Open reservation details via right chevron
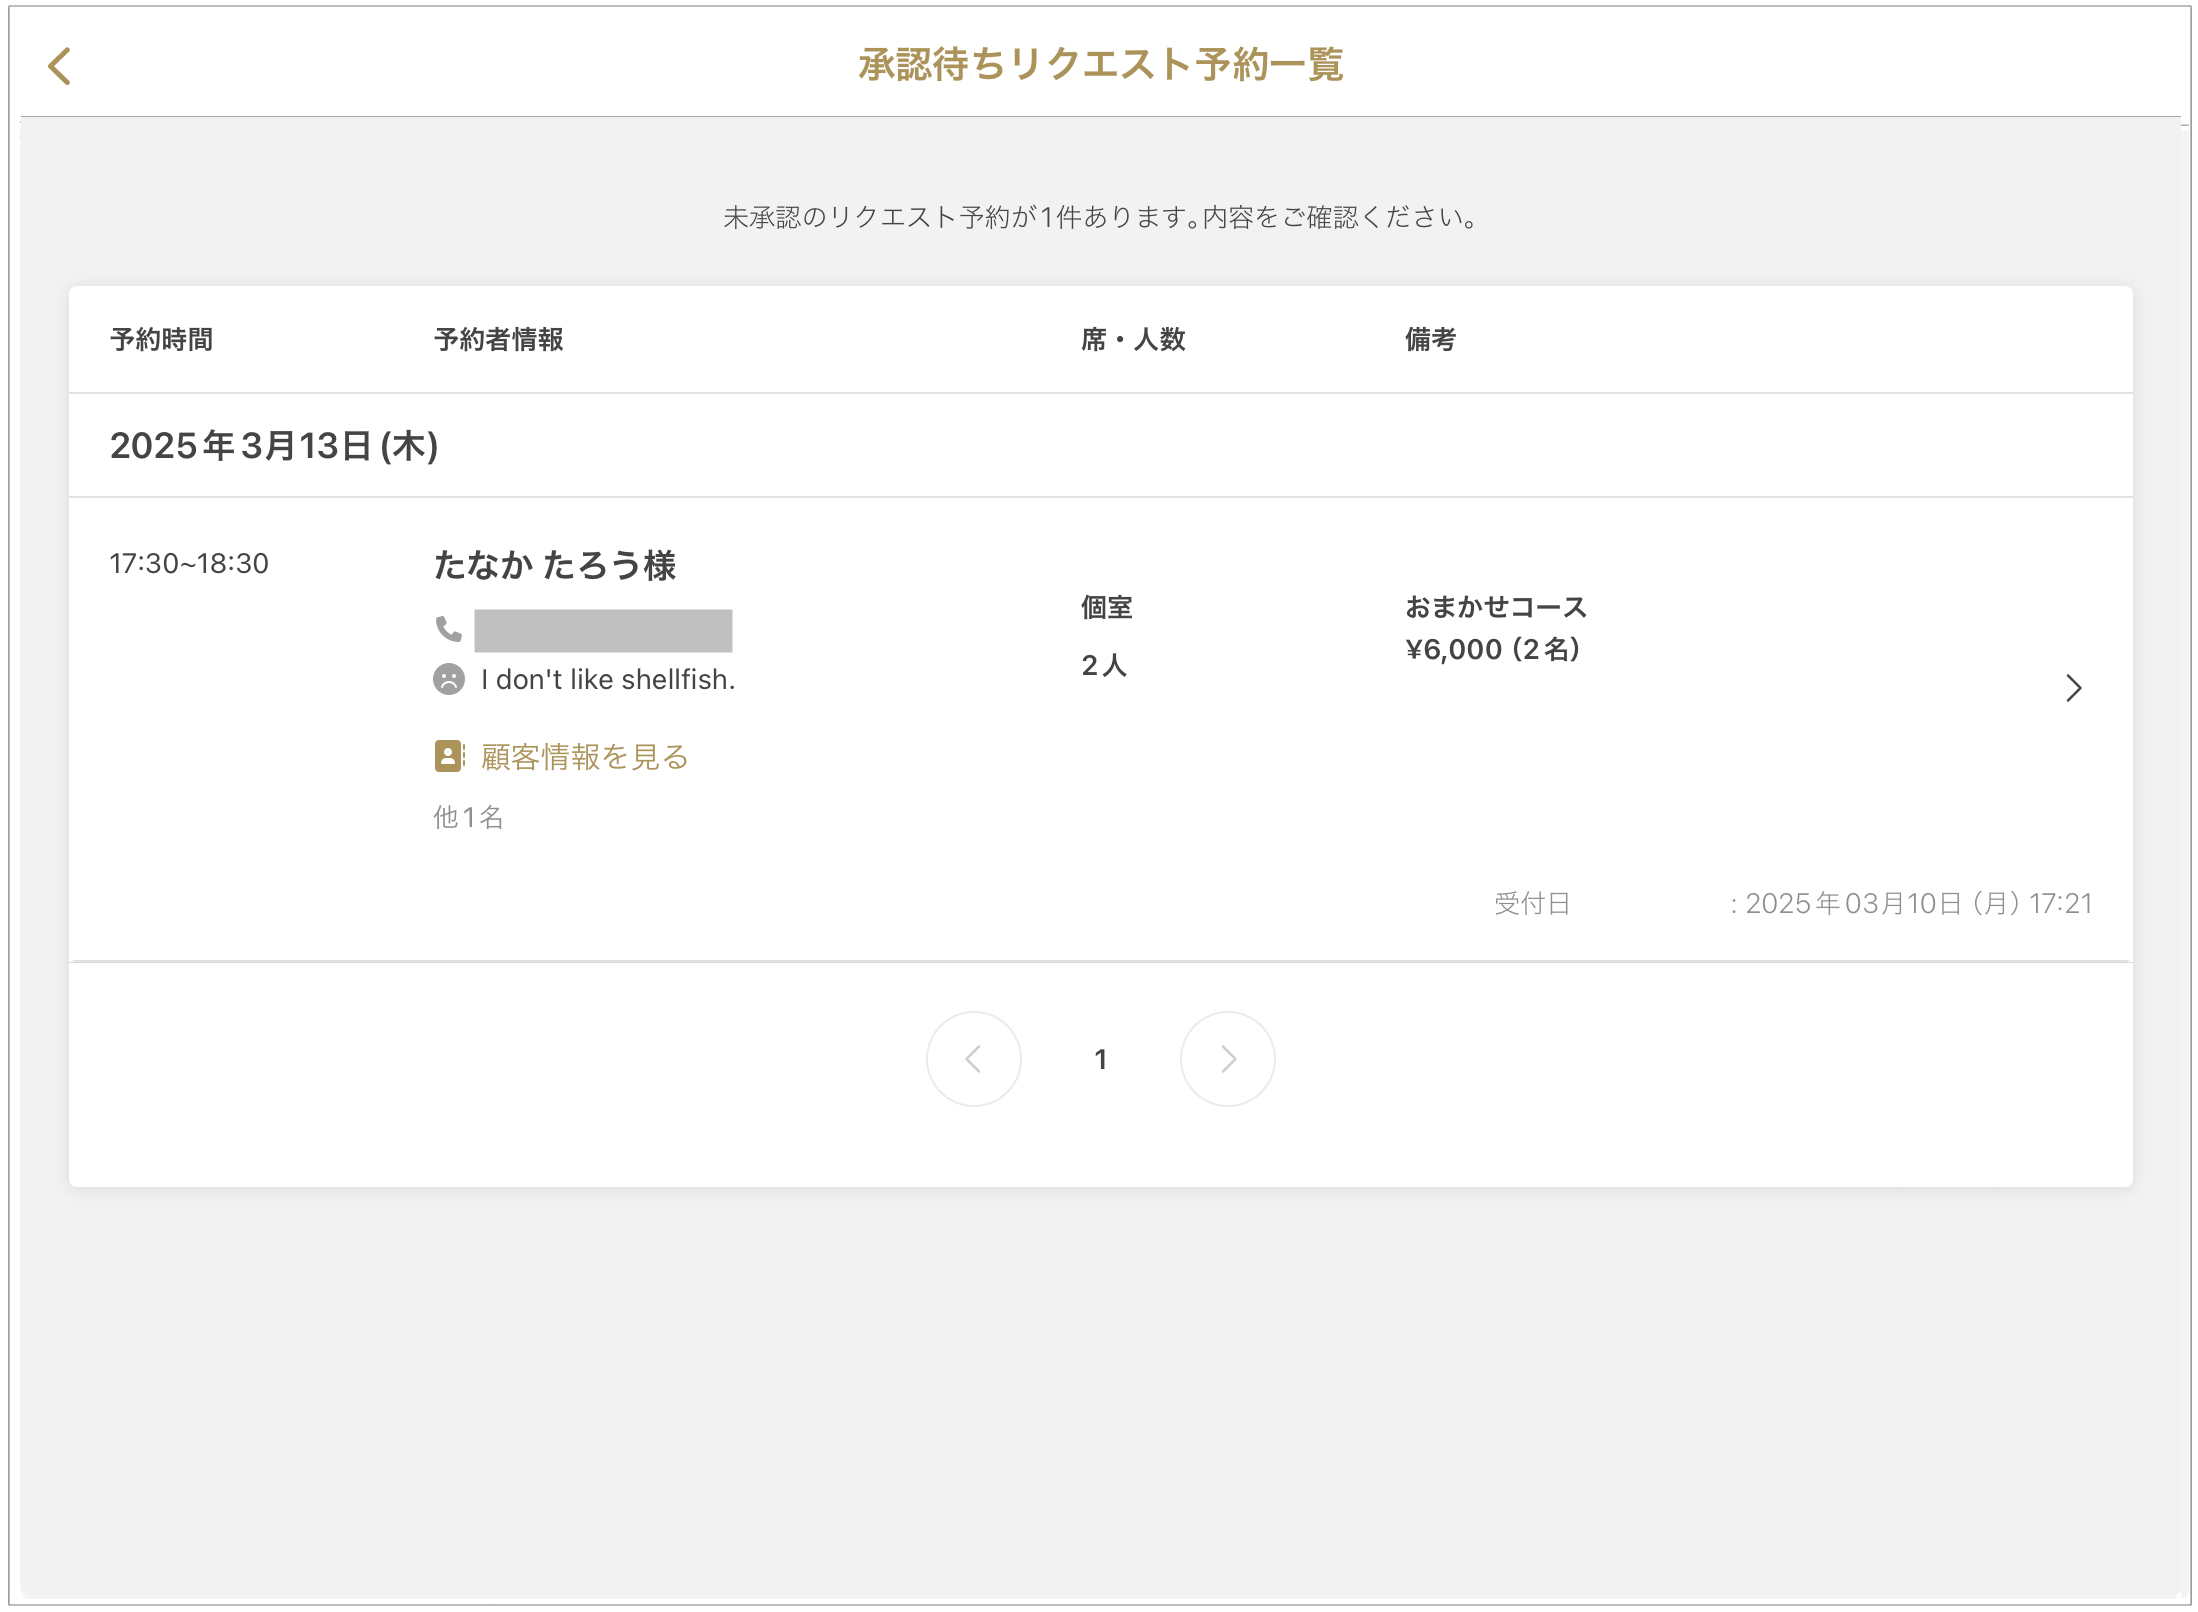Screen dimensions: 2198x1612 click(2073, 688)
